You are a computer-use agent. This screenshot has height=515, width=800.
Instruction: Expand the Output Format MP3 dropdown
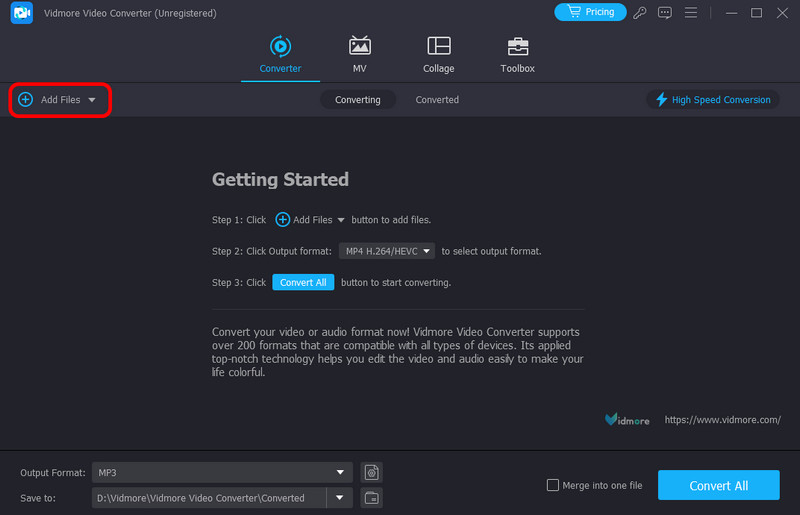point(340,472)
